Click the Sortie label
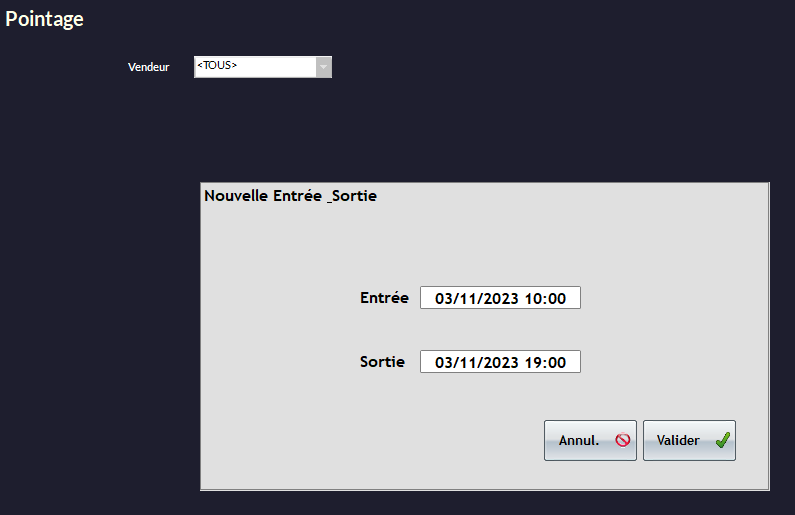The width and height of the screenshot is (795, 515). click(x=382, y=362)
